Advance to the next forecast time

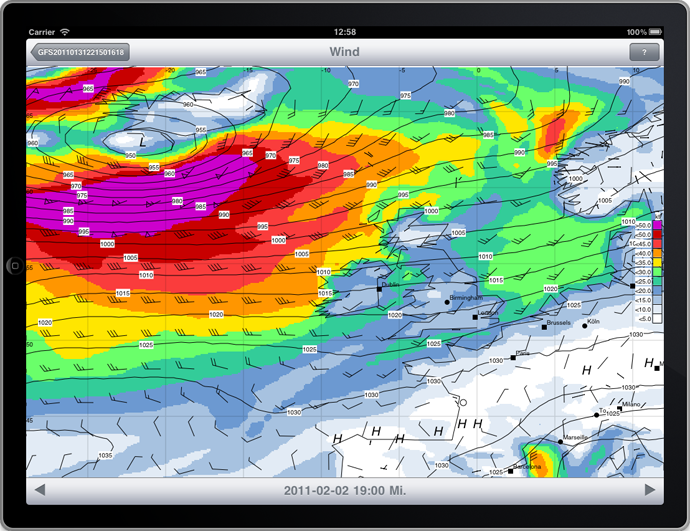(x=650, y=490)
